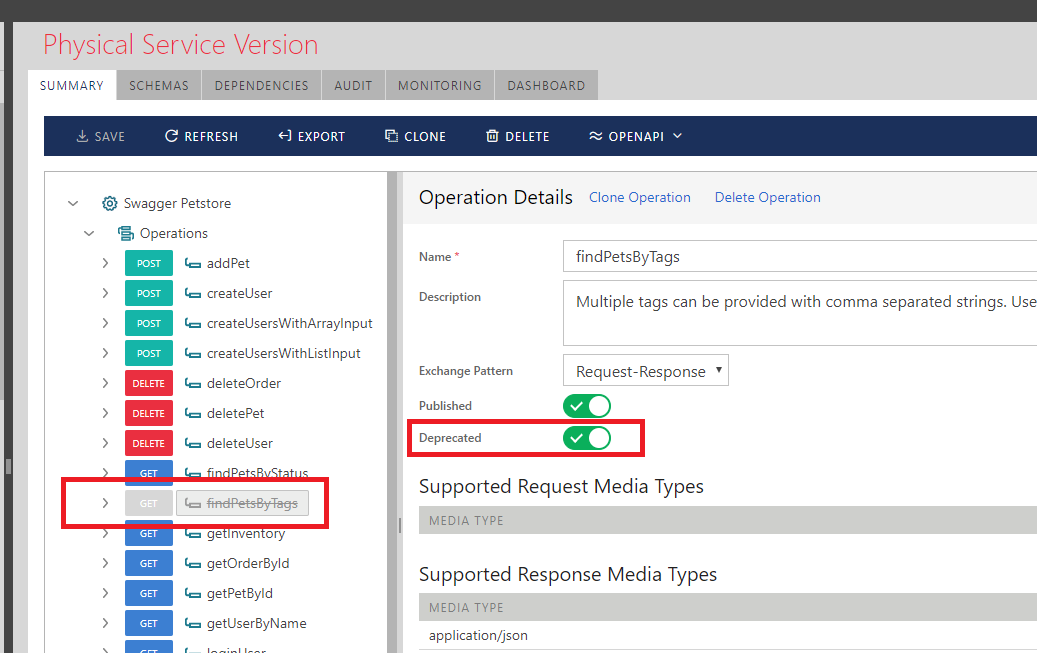Click the Save download icon
Viewport: 1037px width, 653px height.
click(82, 136)
